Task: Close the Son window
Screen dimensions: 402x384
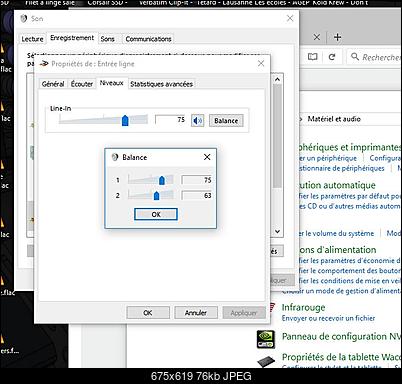Action: click(x=290, y=18)
